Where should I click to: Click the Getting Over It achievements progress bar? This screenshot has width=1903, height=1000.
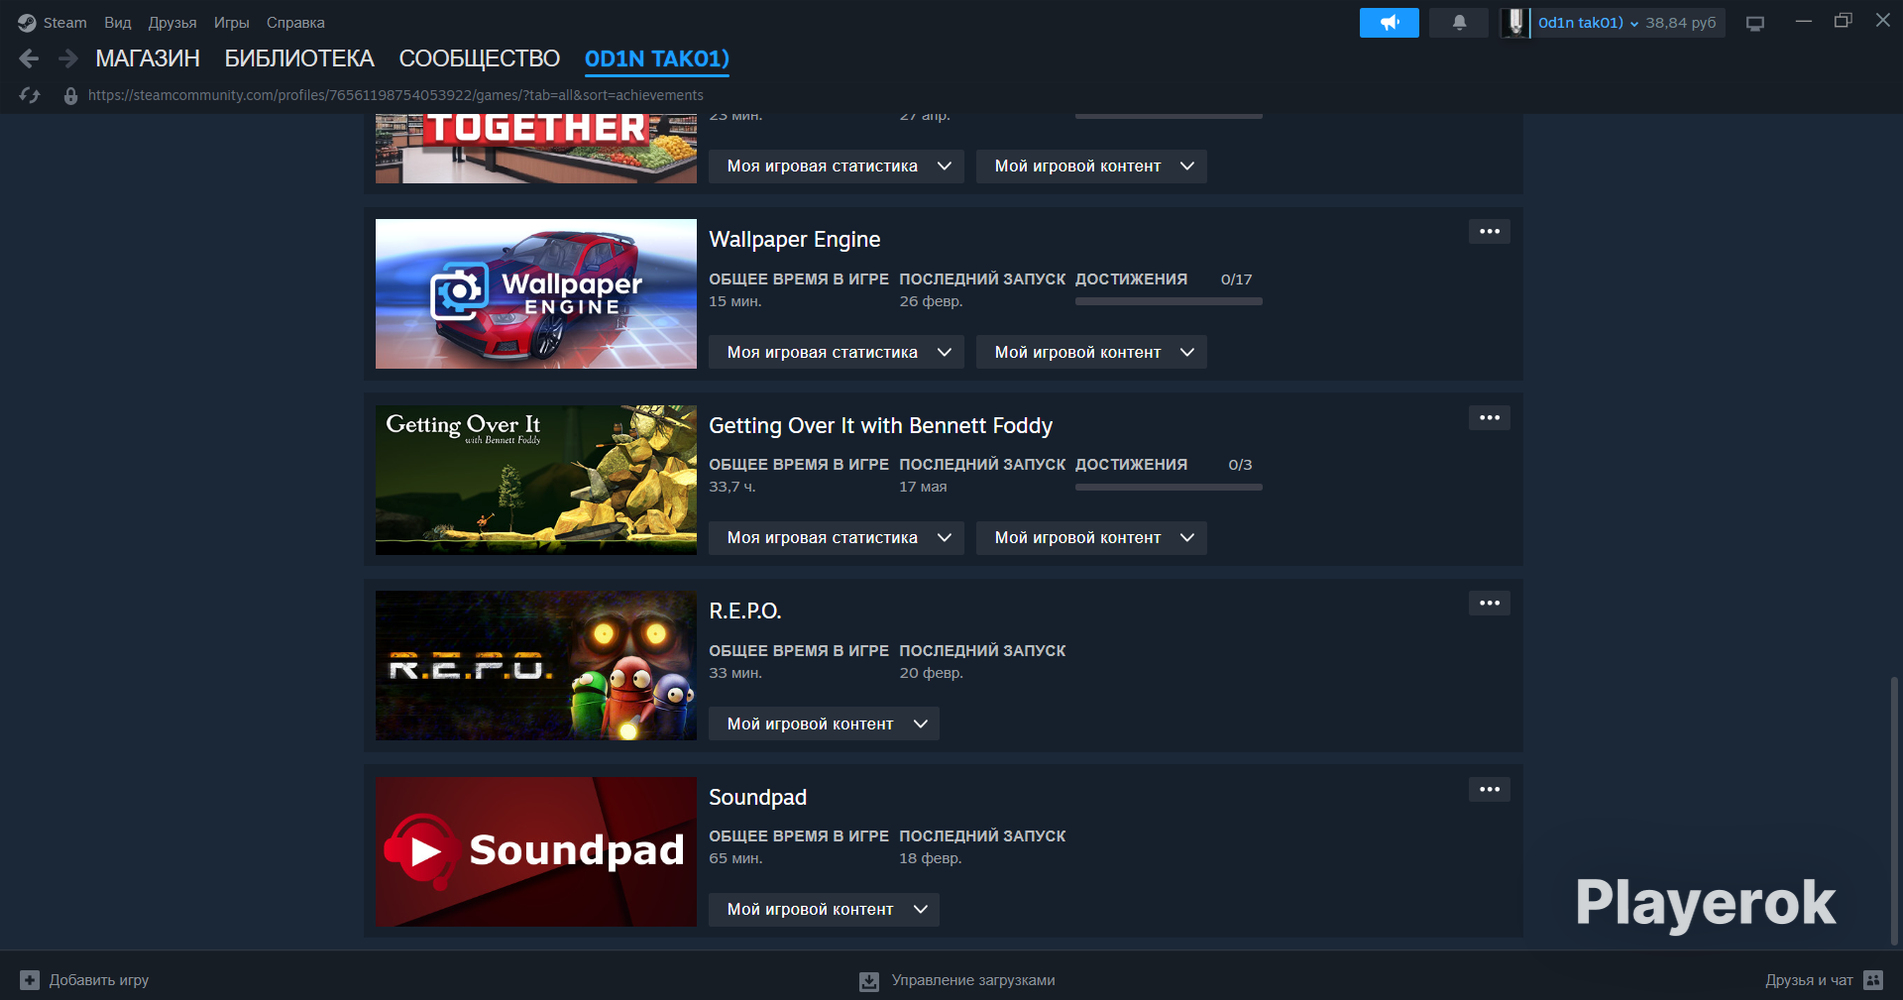tap(1168, 487)
